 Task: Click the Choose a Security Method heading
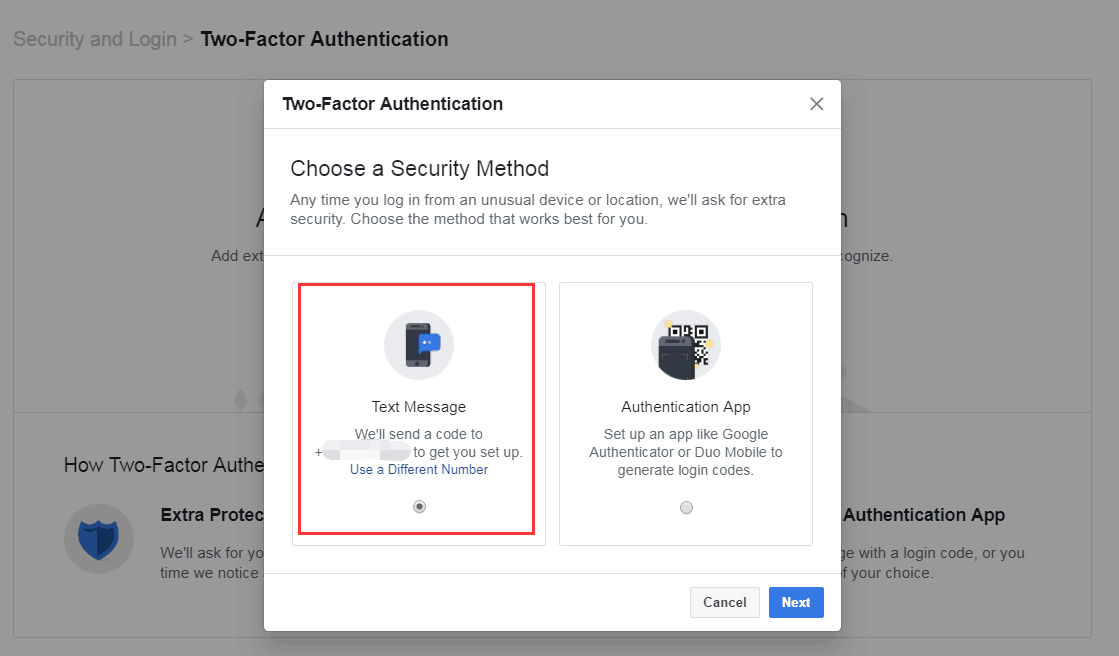tap(419, 168)
